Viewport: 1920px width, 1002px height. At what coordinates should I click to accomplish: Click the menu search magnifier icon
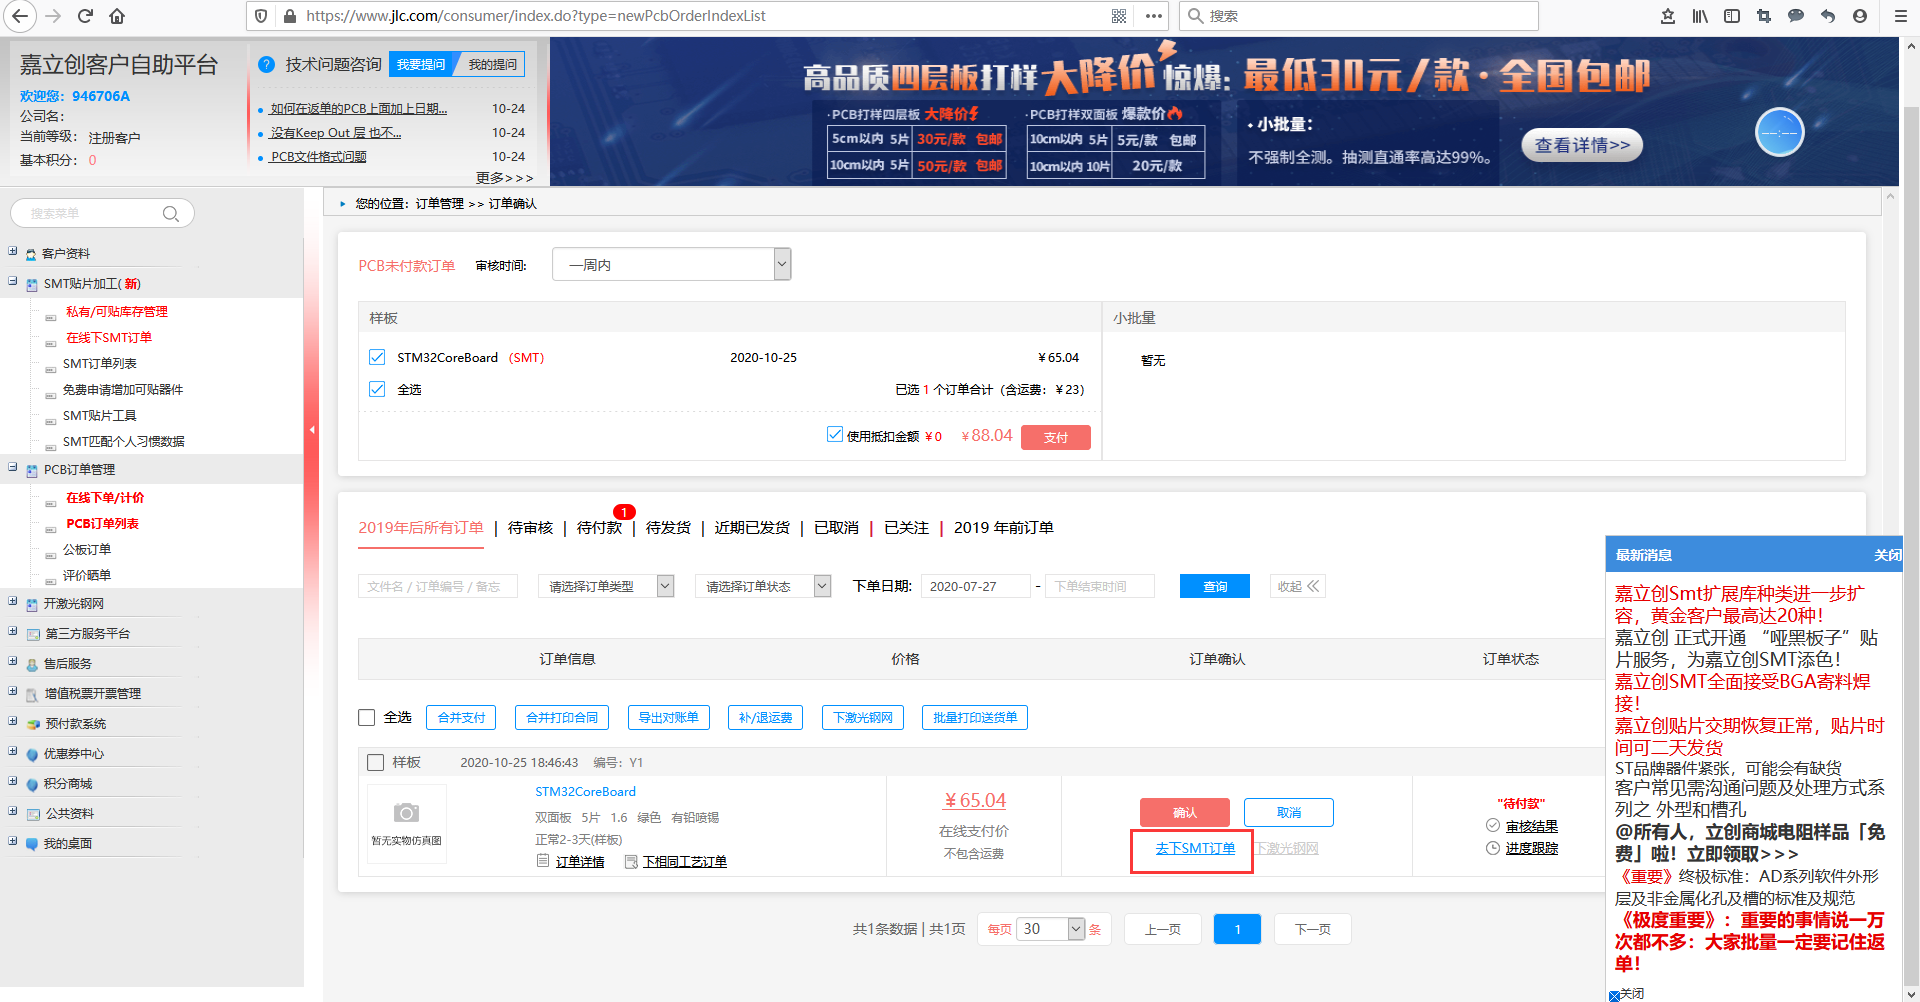click(x=171, y=213)
